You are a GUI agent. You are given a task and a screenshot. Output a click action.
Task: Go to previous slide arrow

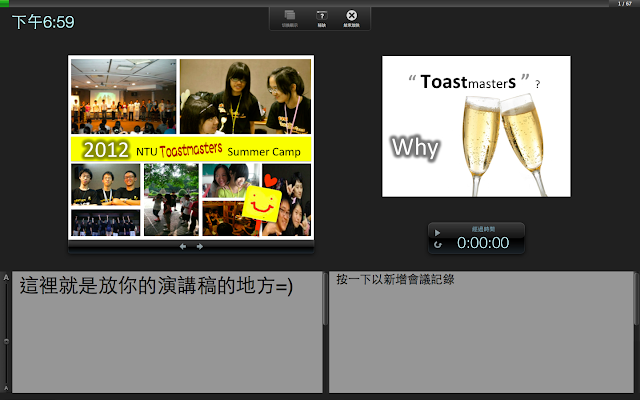pyautogui.click(x=183, y=247)
